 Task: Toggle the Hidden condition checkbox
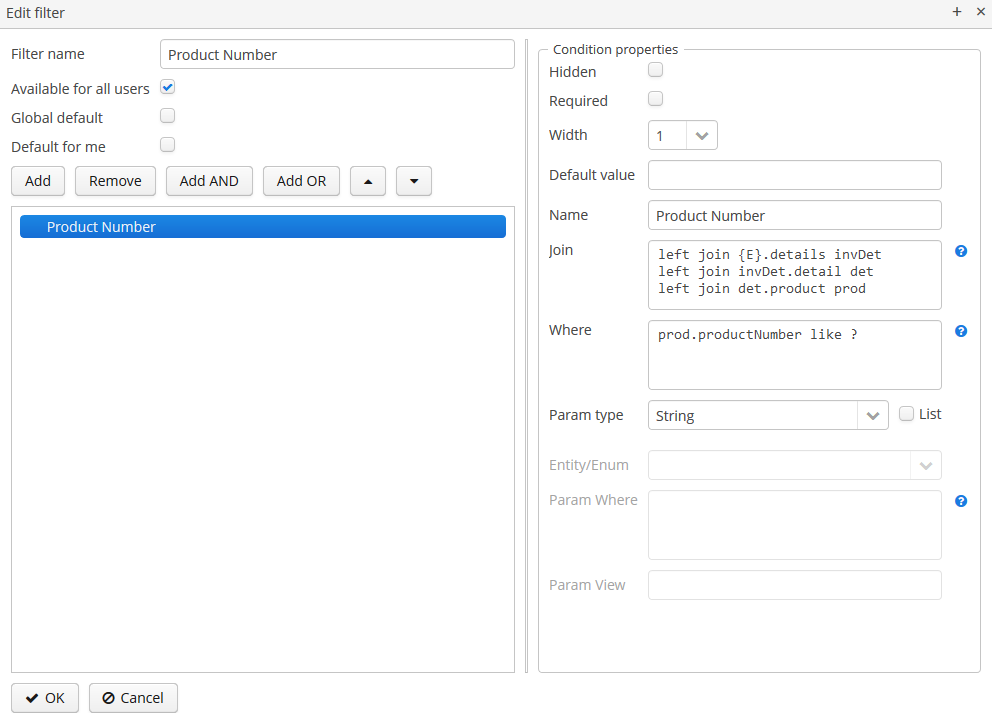click(656, 70)
